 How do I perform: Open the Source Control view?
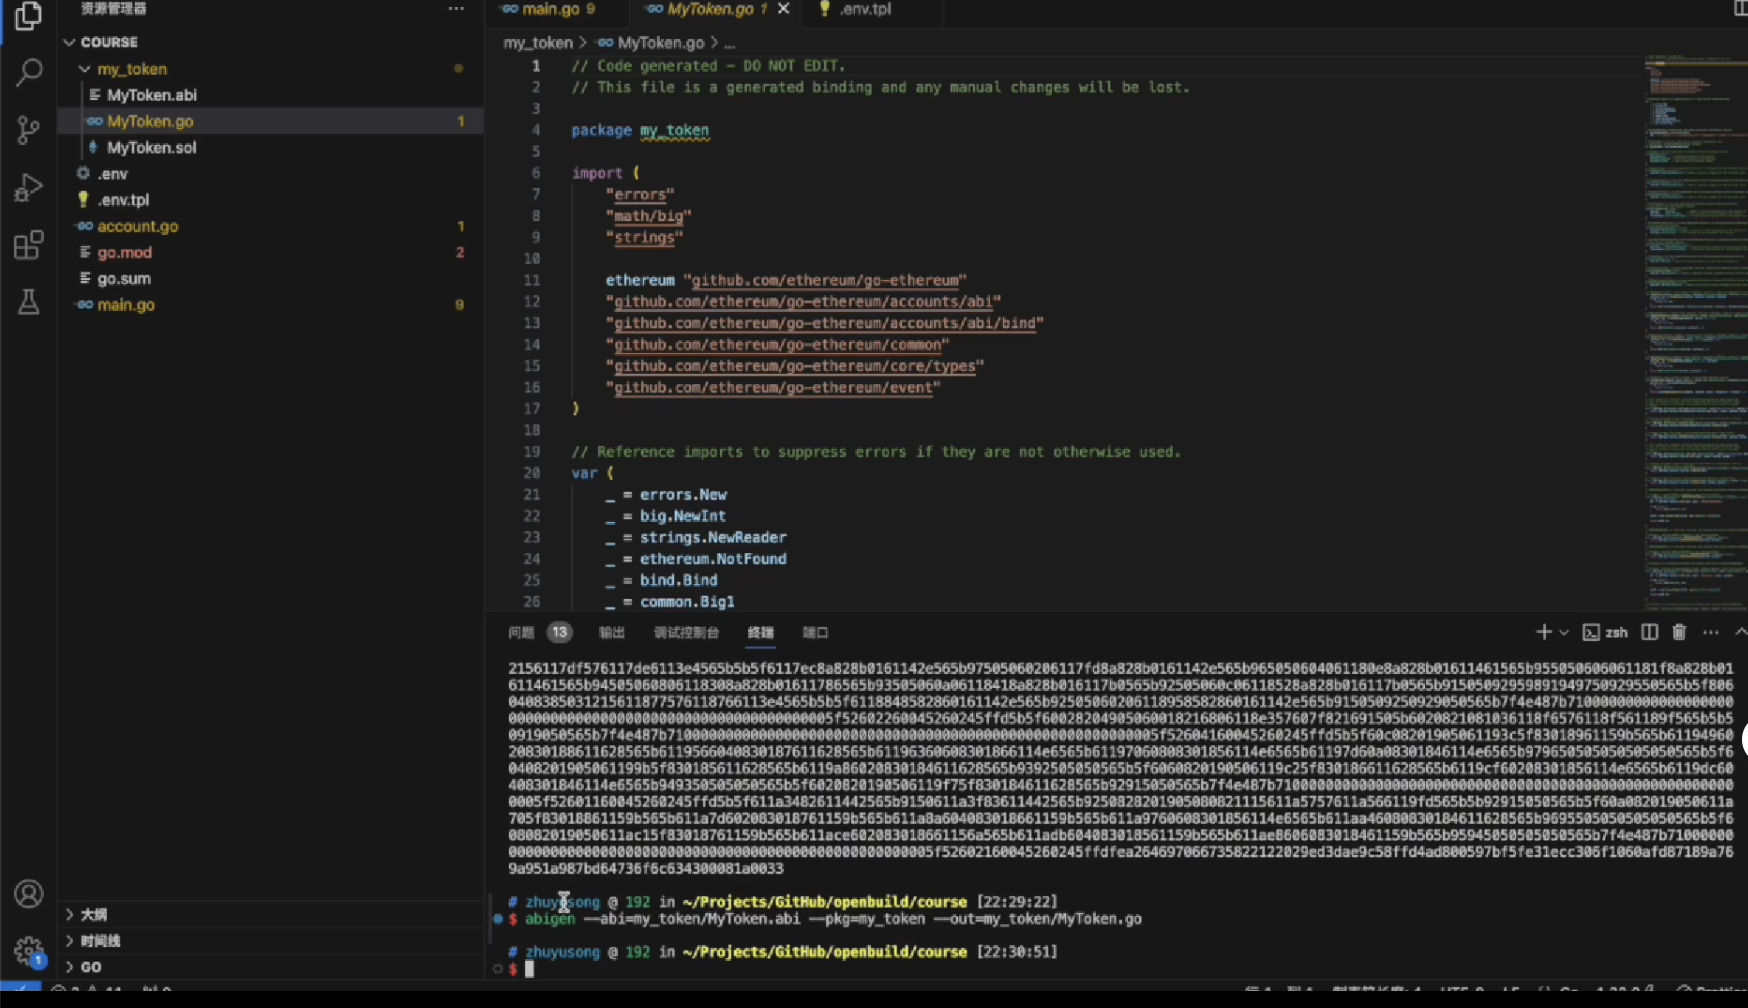pyautogui.click(x=28, y=130)
